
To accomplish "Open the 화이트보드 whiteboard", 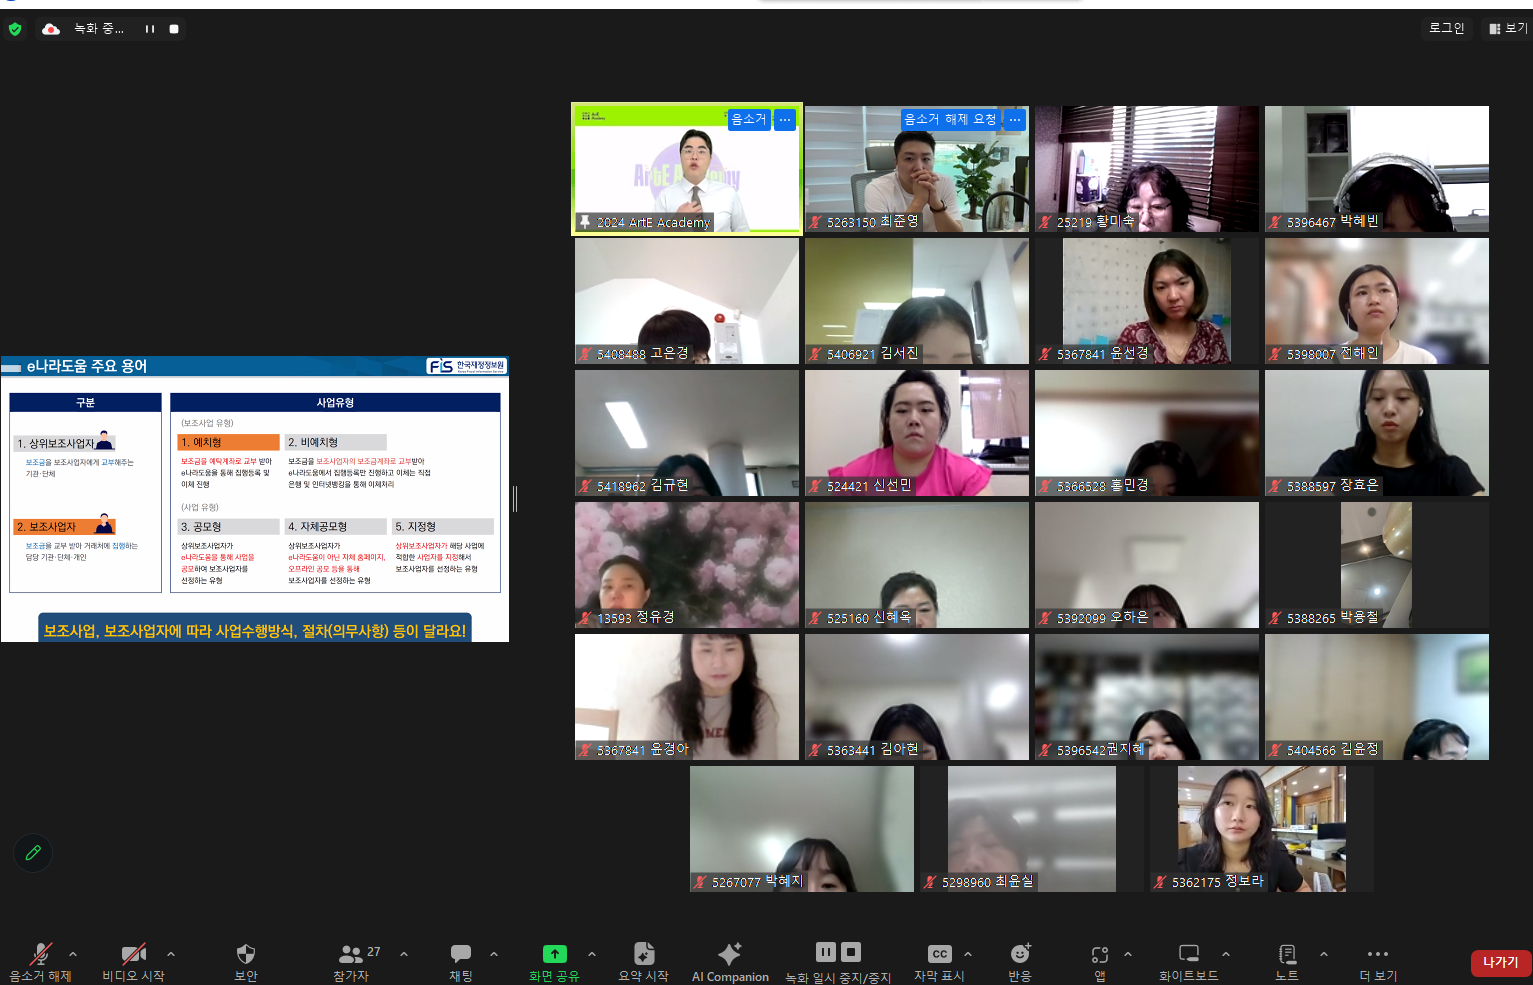I will pyautogui.click(x=1189, y=961).
